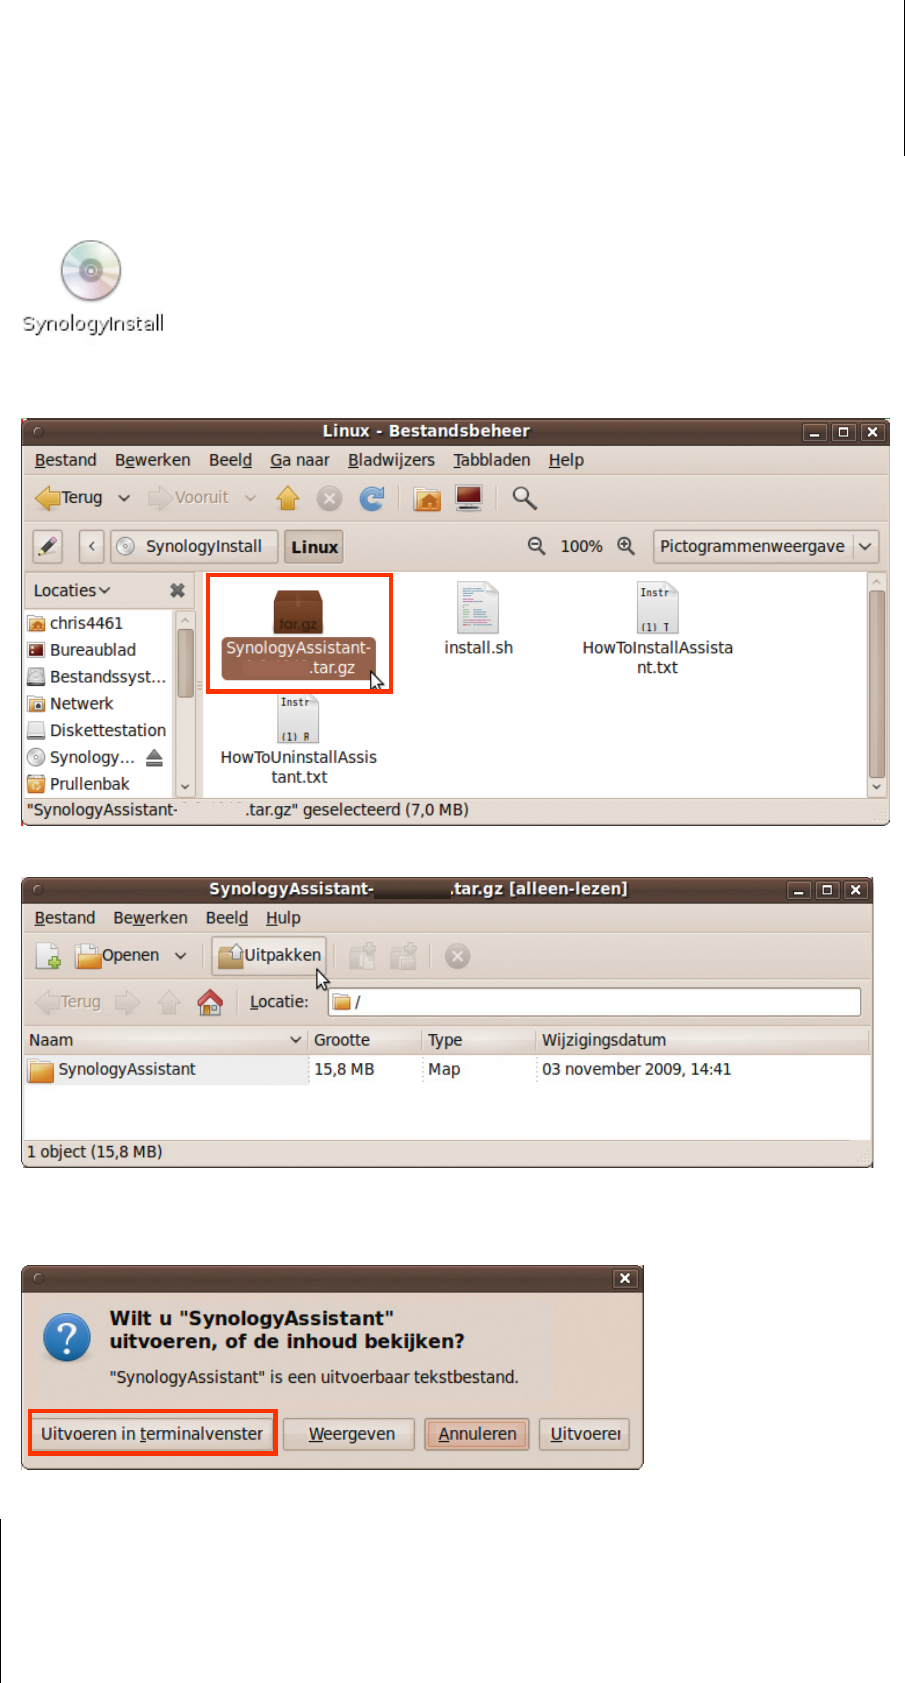This screenshot has width=905, height=1683.
Task: Select Bestandssyst... in the Locaties list
Action: [x=97, y=677]
